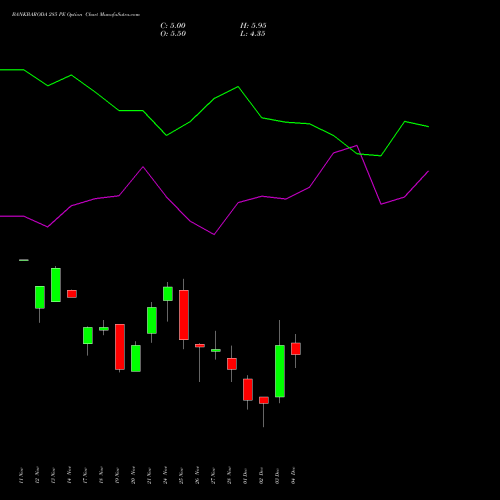
Task: Click the close value C: 5.00
Action: pos(173,26)
